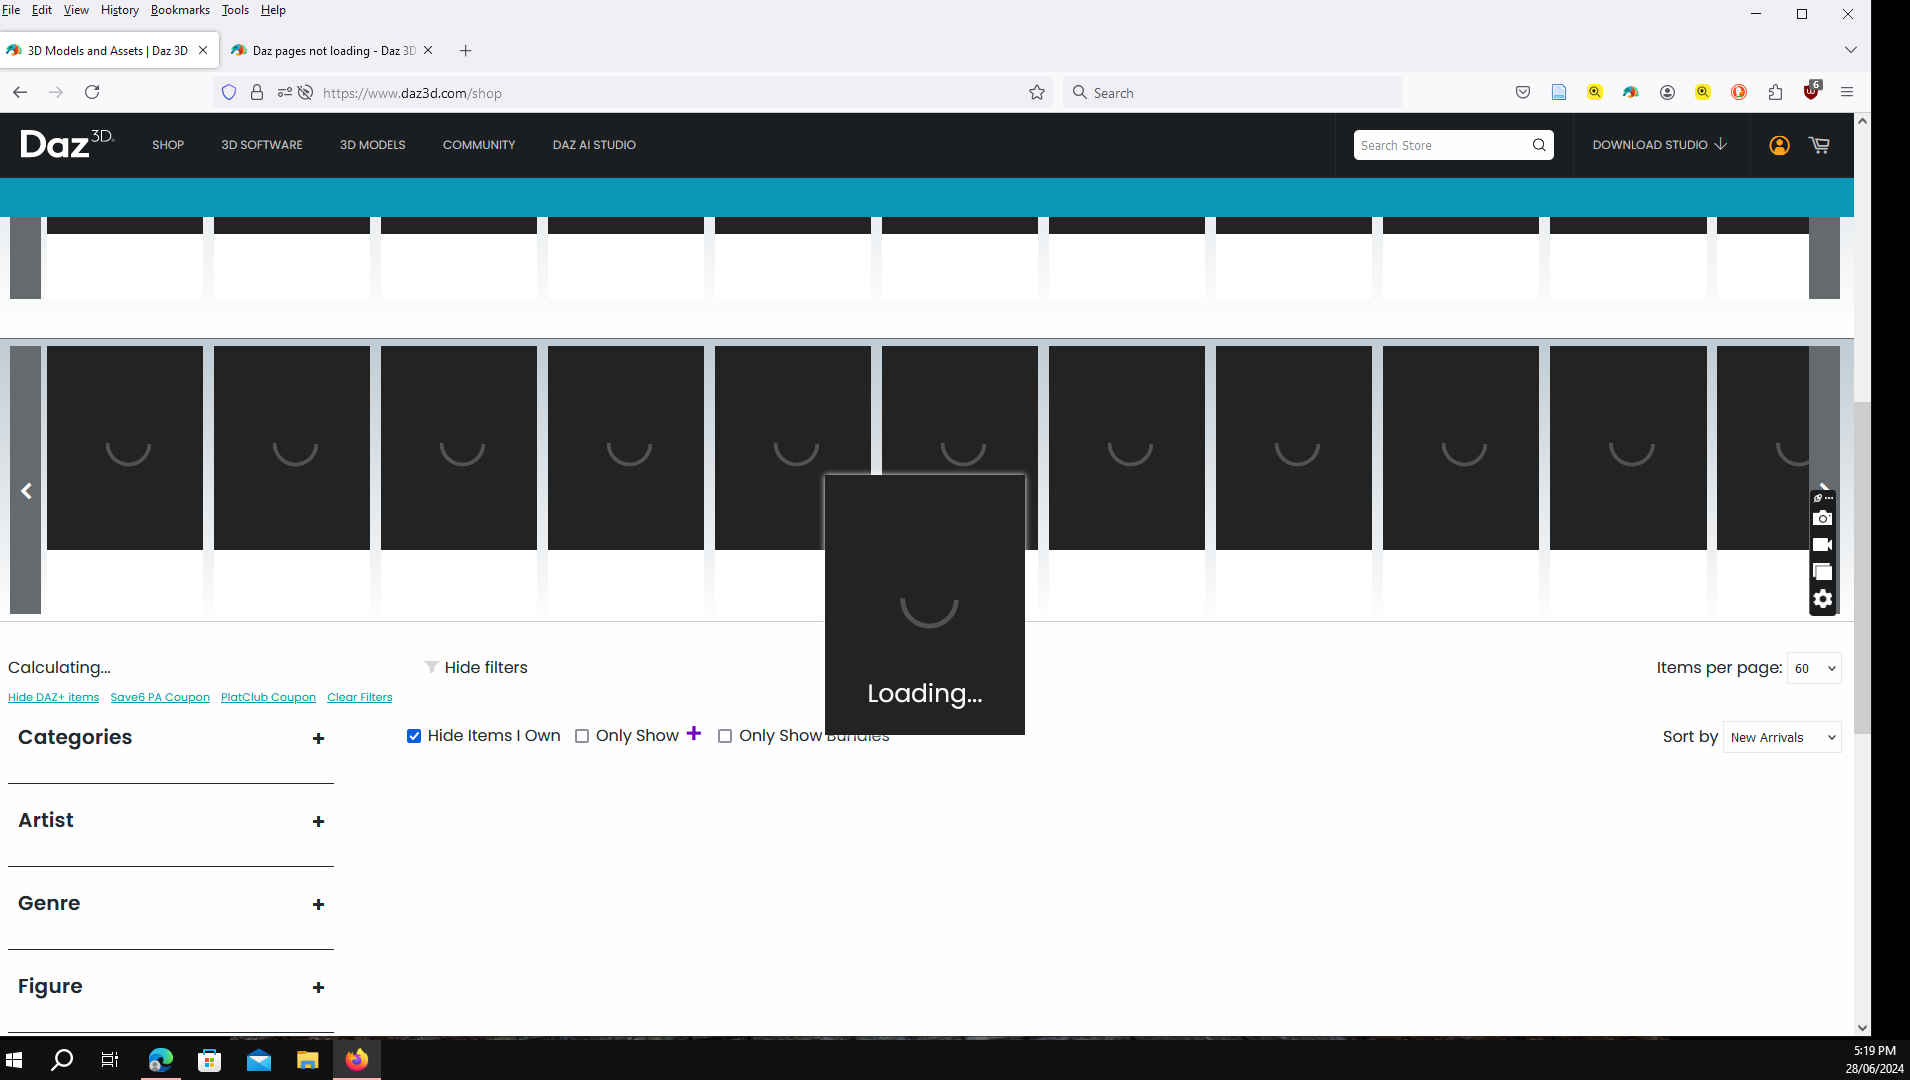Image resolution: width=1910 pixels, height=1080 pixels.
Task: Tick Only Show Bundles checkbox
Action: tap(725, 736)
